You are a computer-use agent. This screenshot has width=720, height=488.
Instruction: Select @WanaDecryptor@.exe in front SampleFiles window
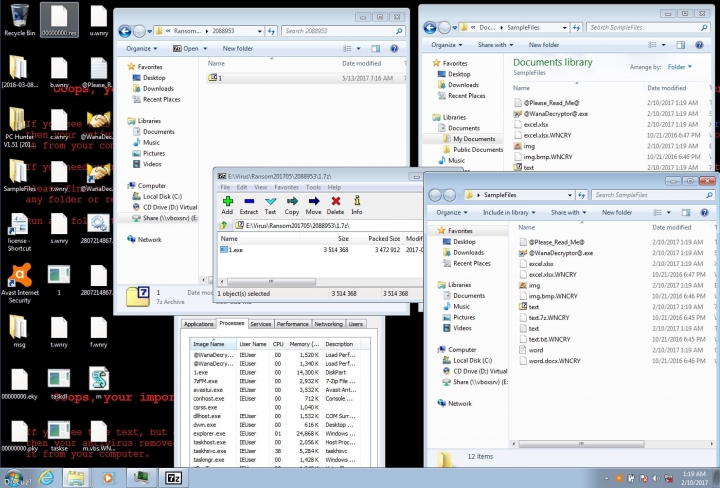pos(561,253)
